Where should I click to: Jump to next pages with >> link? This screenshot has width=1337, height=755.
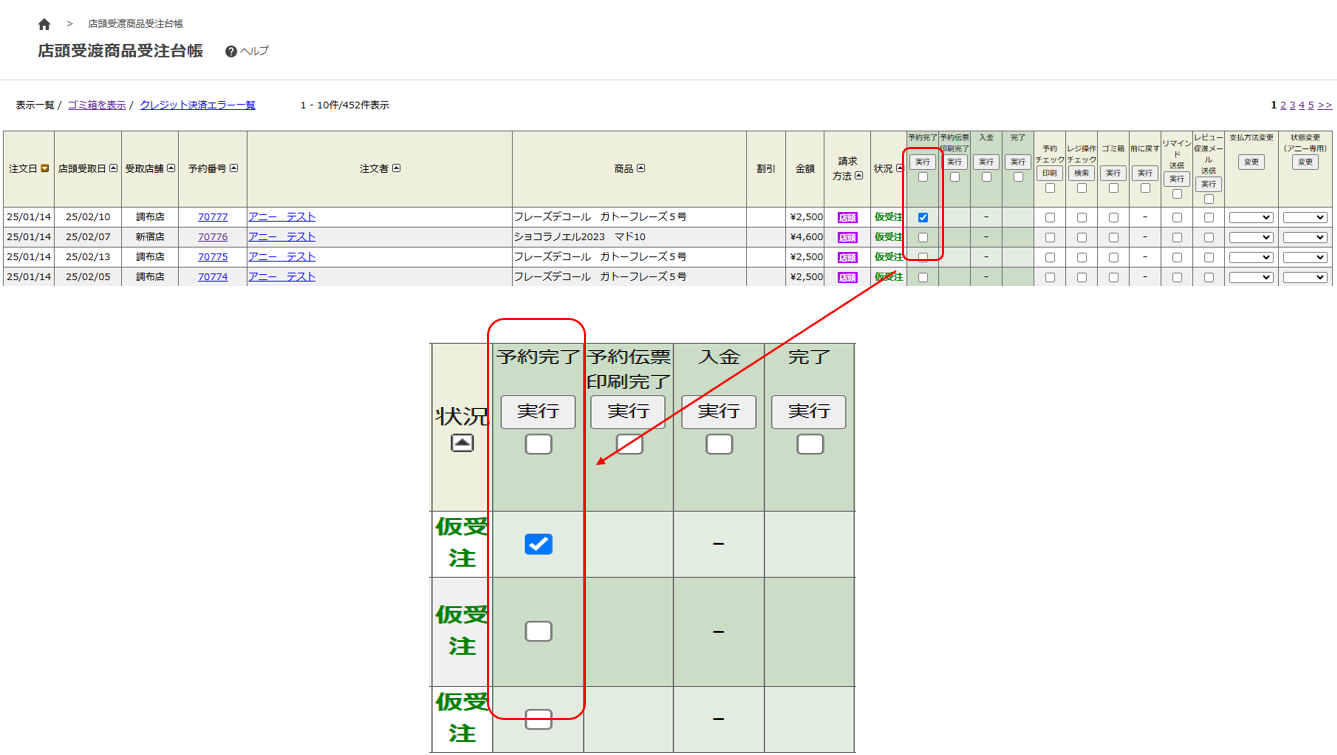(1325, 105)
